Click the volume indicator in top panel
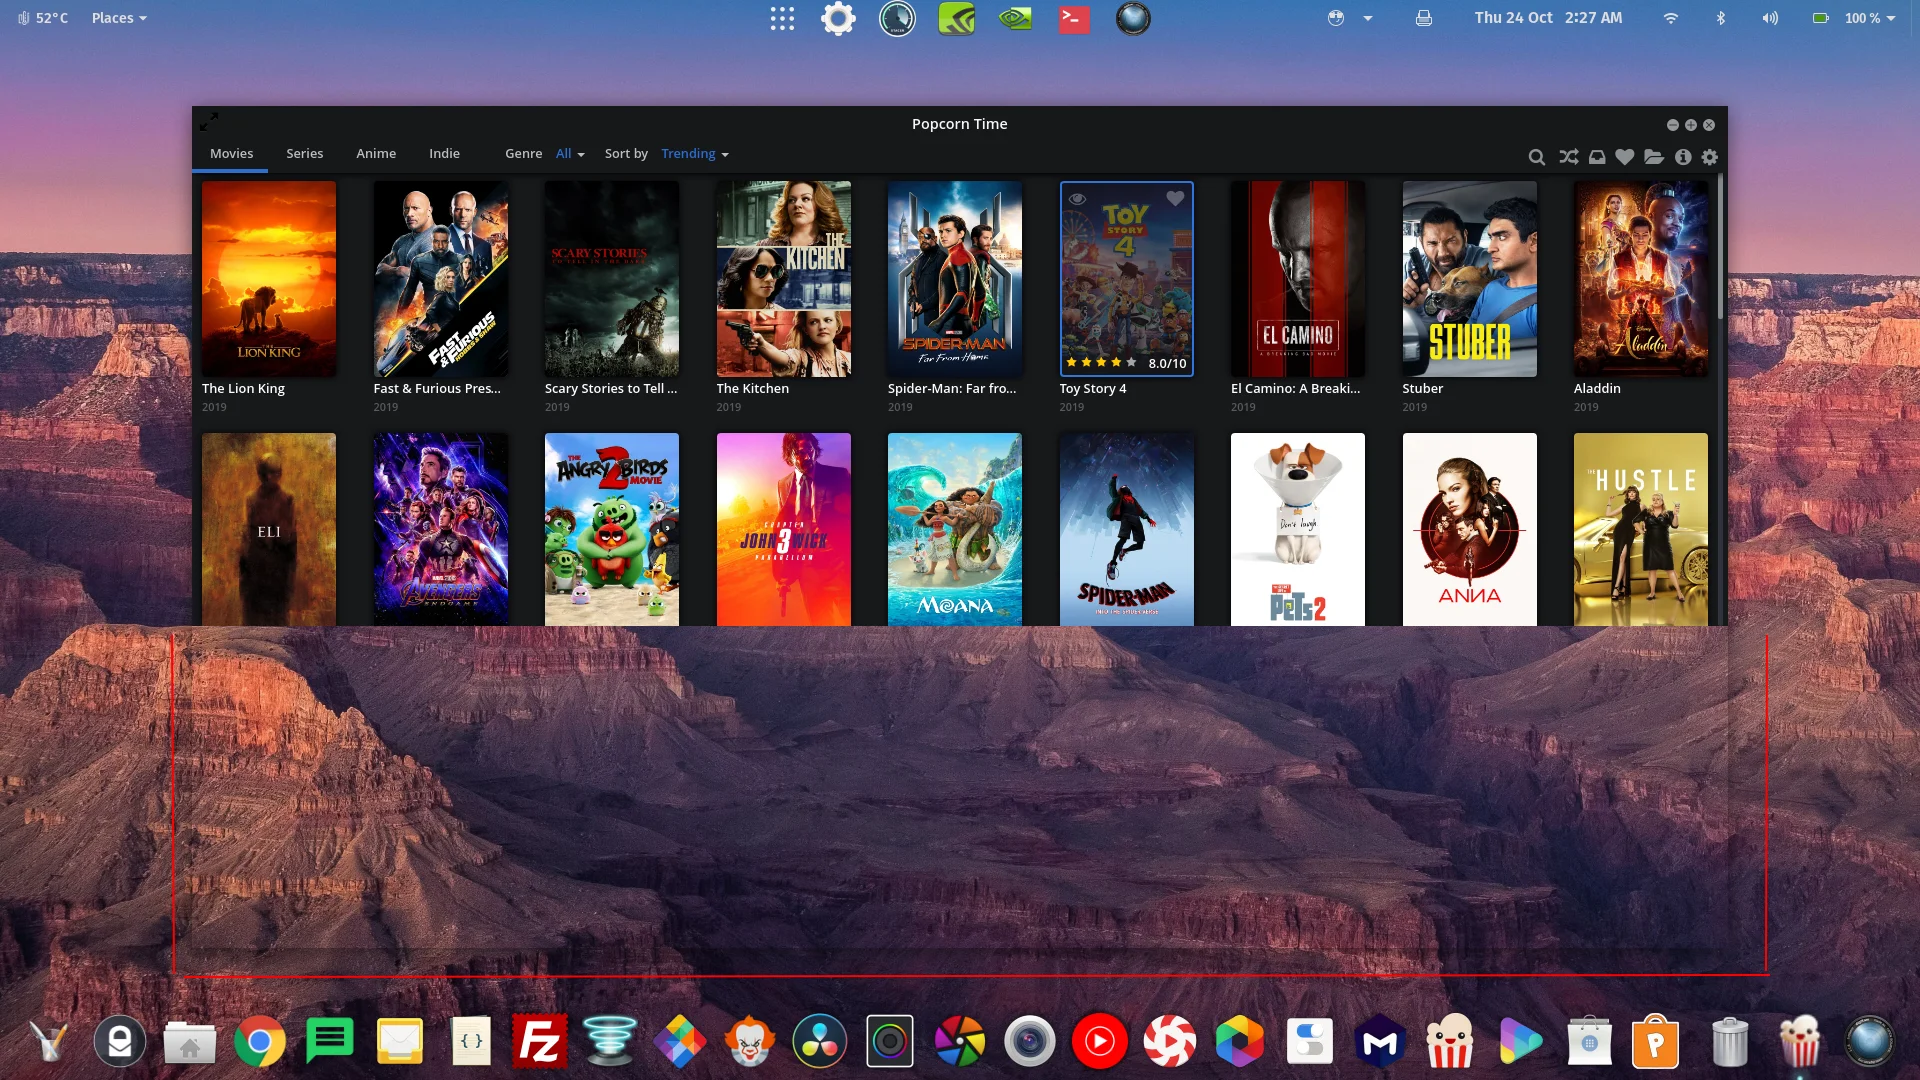The height and width of the screenshot is (1080, 1920). (x=1770, y=18)
